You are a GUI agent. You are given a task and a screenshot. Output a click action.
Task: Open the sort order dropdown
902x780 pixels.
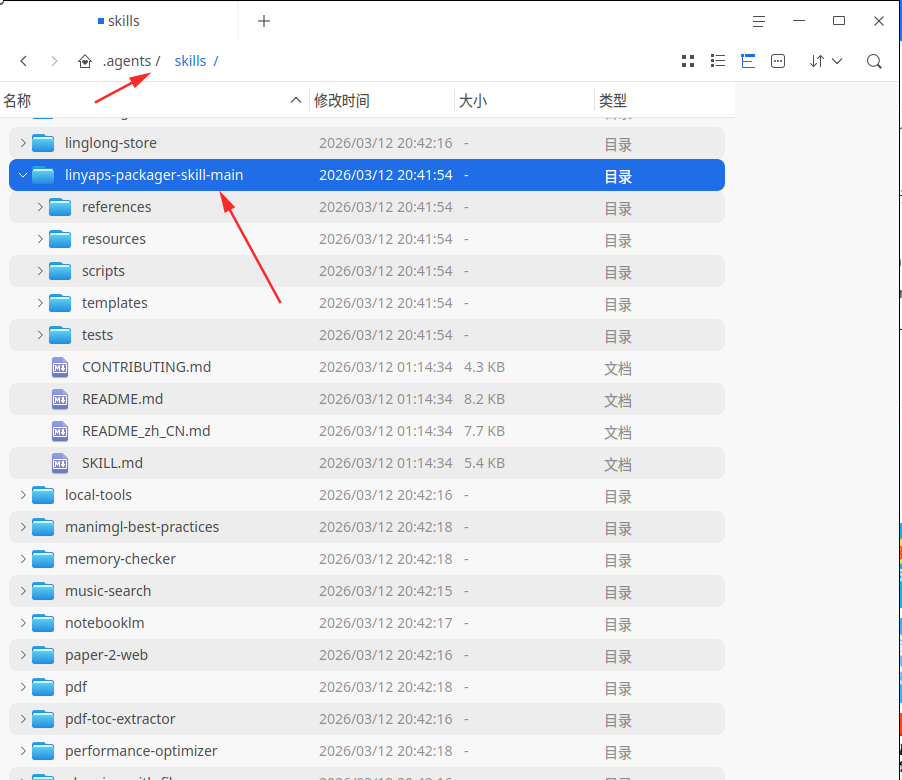coord(825,61)
